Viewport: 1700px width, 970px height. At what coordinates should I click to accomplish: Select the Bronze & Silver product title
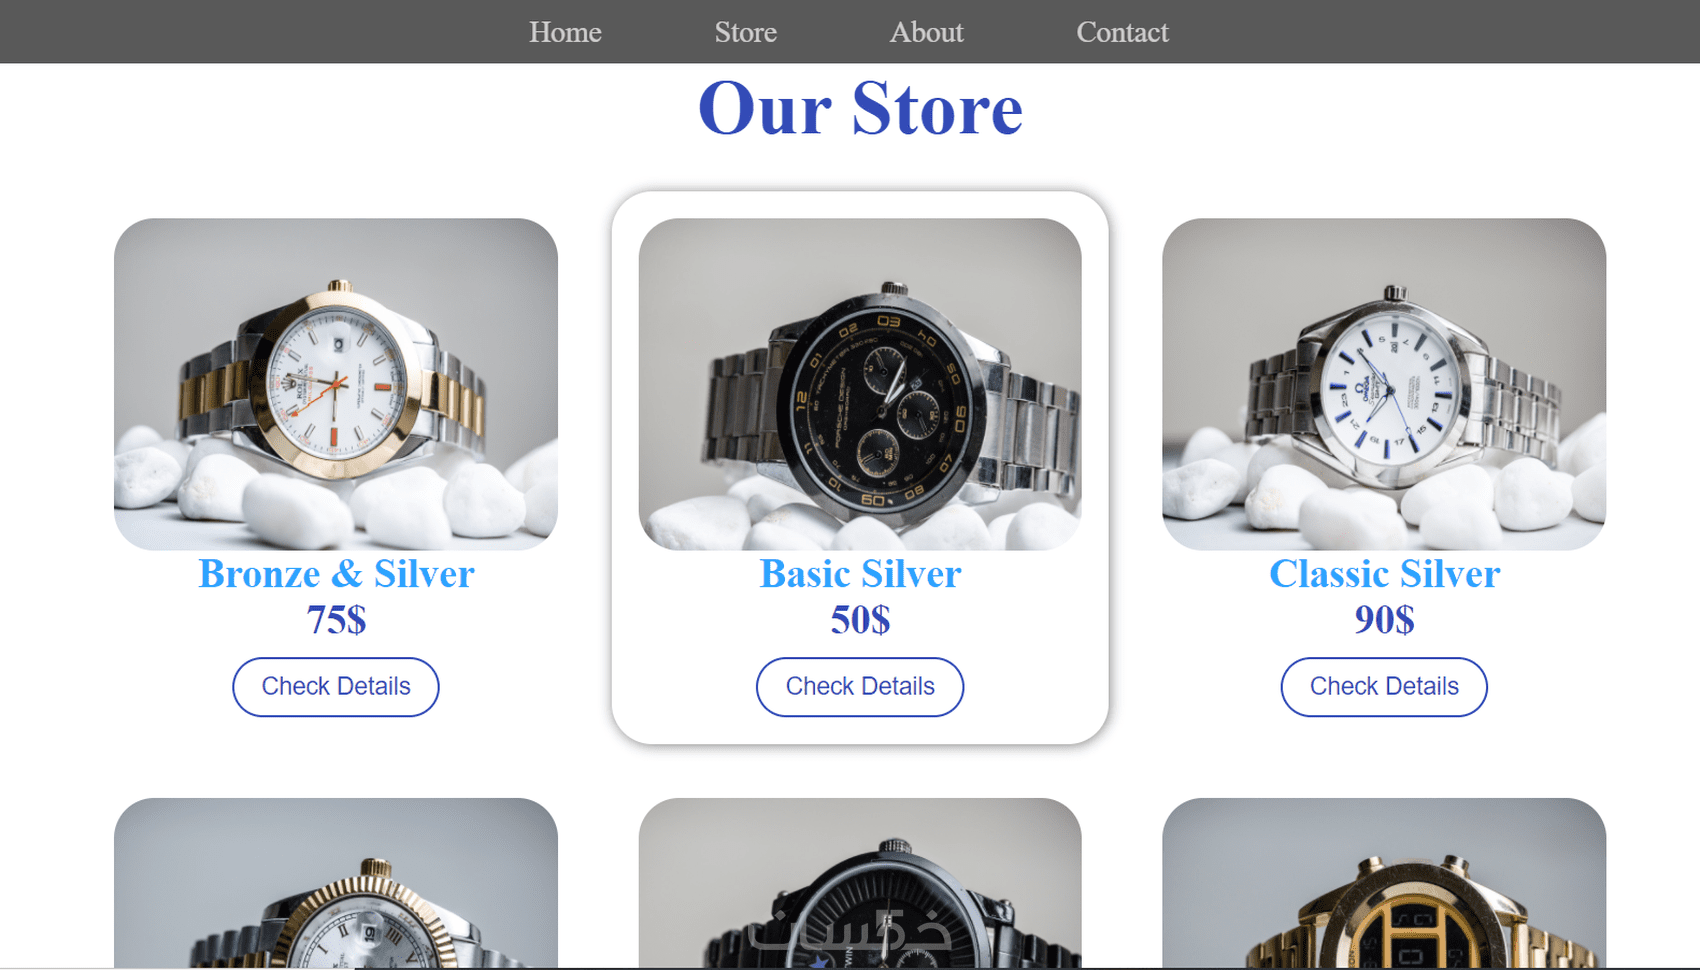tap(336, 574)
